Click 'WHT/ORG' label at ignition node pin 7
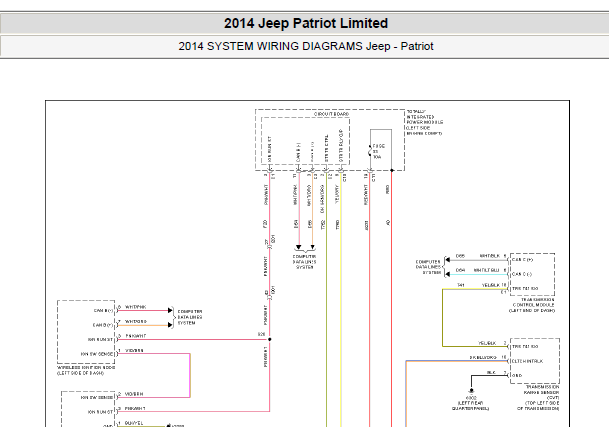The height and width of the screenshot is (427, 609). [x=136, y=321]
